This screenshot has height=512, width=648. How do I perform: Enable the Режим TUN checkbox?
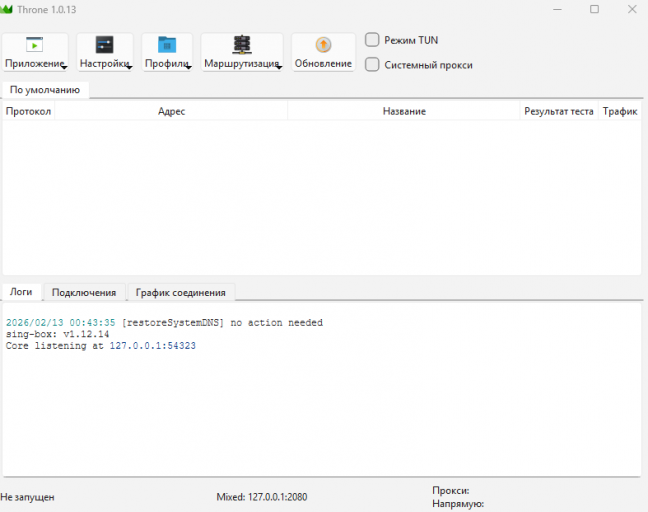[x=372, y=40]
